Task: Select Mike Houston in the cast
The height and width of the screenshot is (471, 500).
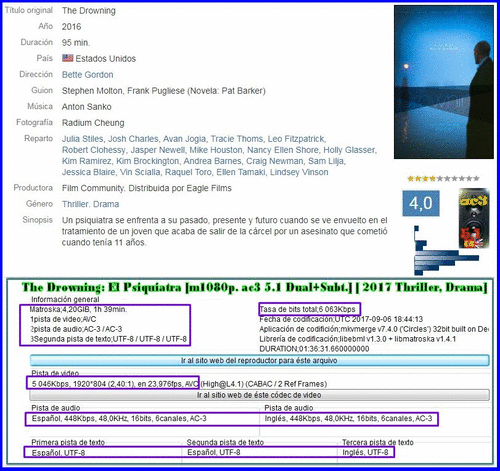Action: [x=216, y=150]
